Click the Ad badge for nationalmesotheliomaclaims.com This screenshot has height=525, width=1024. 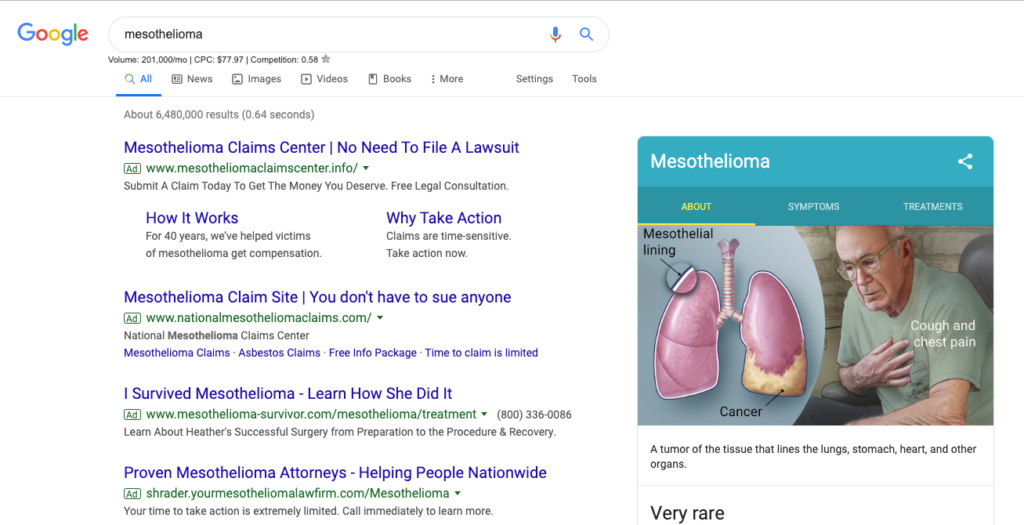pos(133,319)
